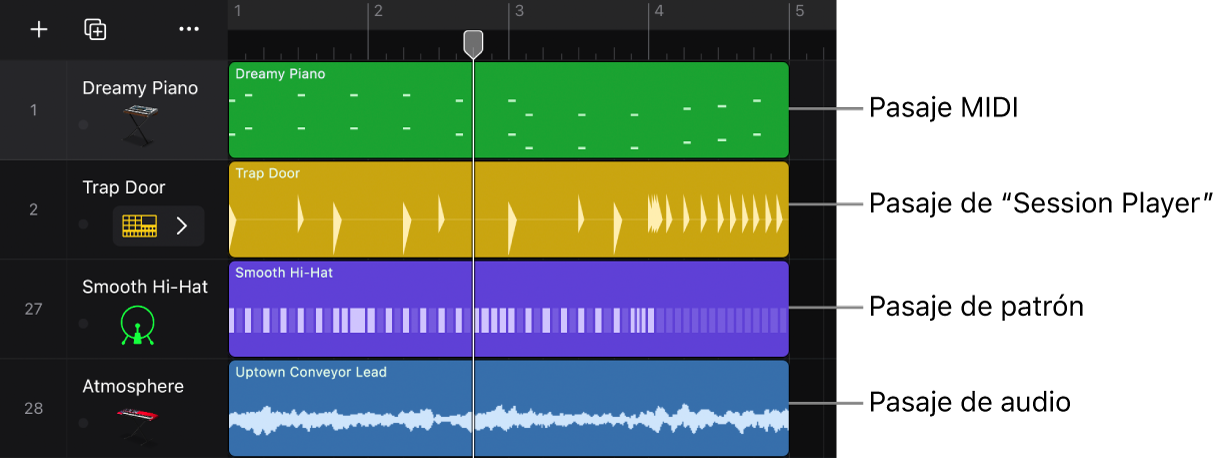1224x458 pixels.
Task: Select the purple Smooth Hi-Hat pattern region
Action: 509,309
